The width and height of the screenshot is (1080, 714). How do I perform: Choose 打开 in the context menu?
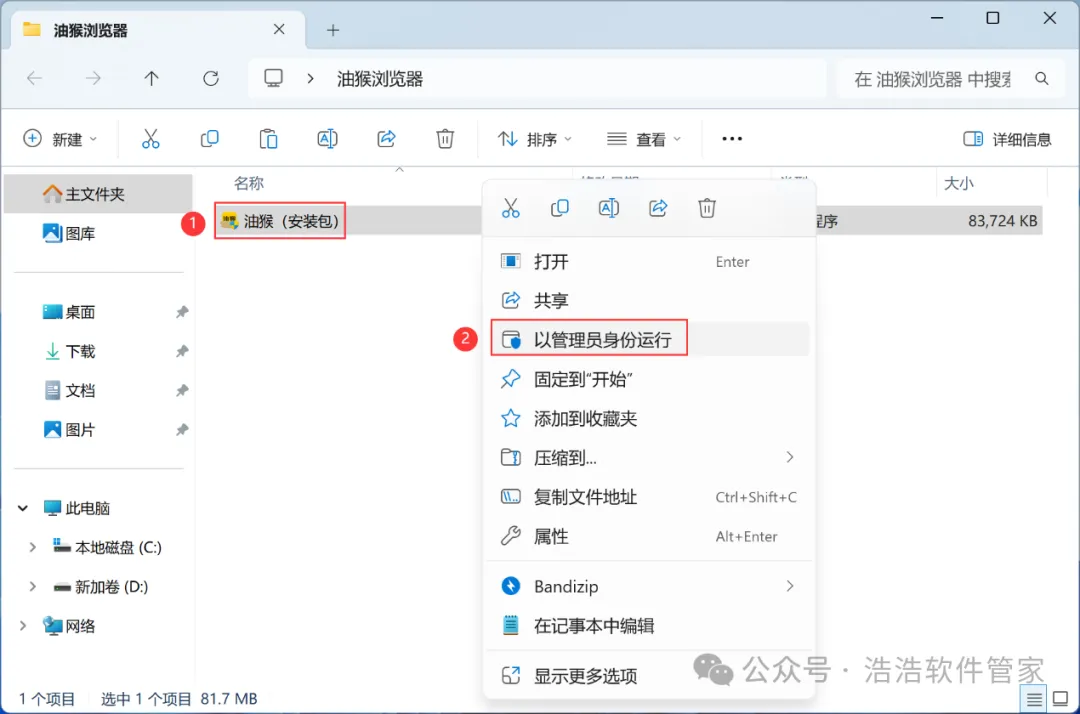[x=649, y=262]
